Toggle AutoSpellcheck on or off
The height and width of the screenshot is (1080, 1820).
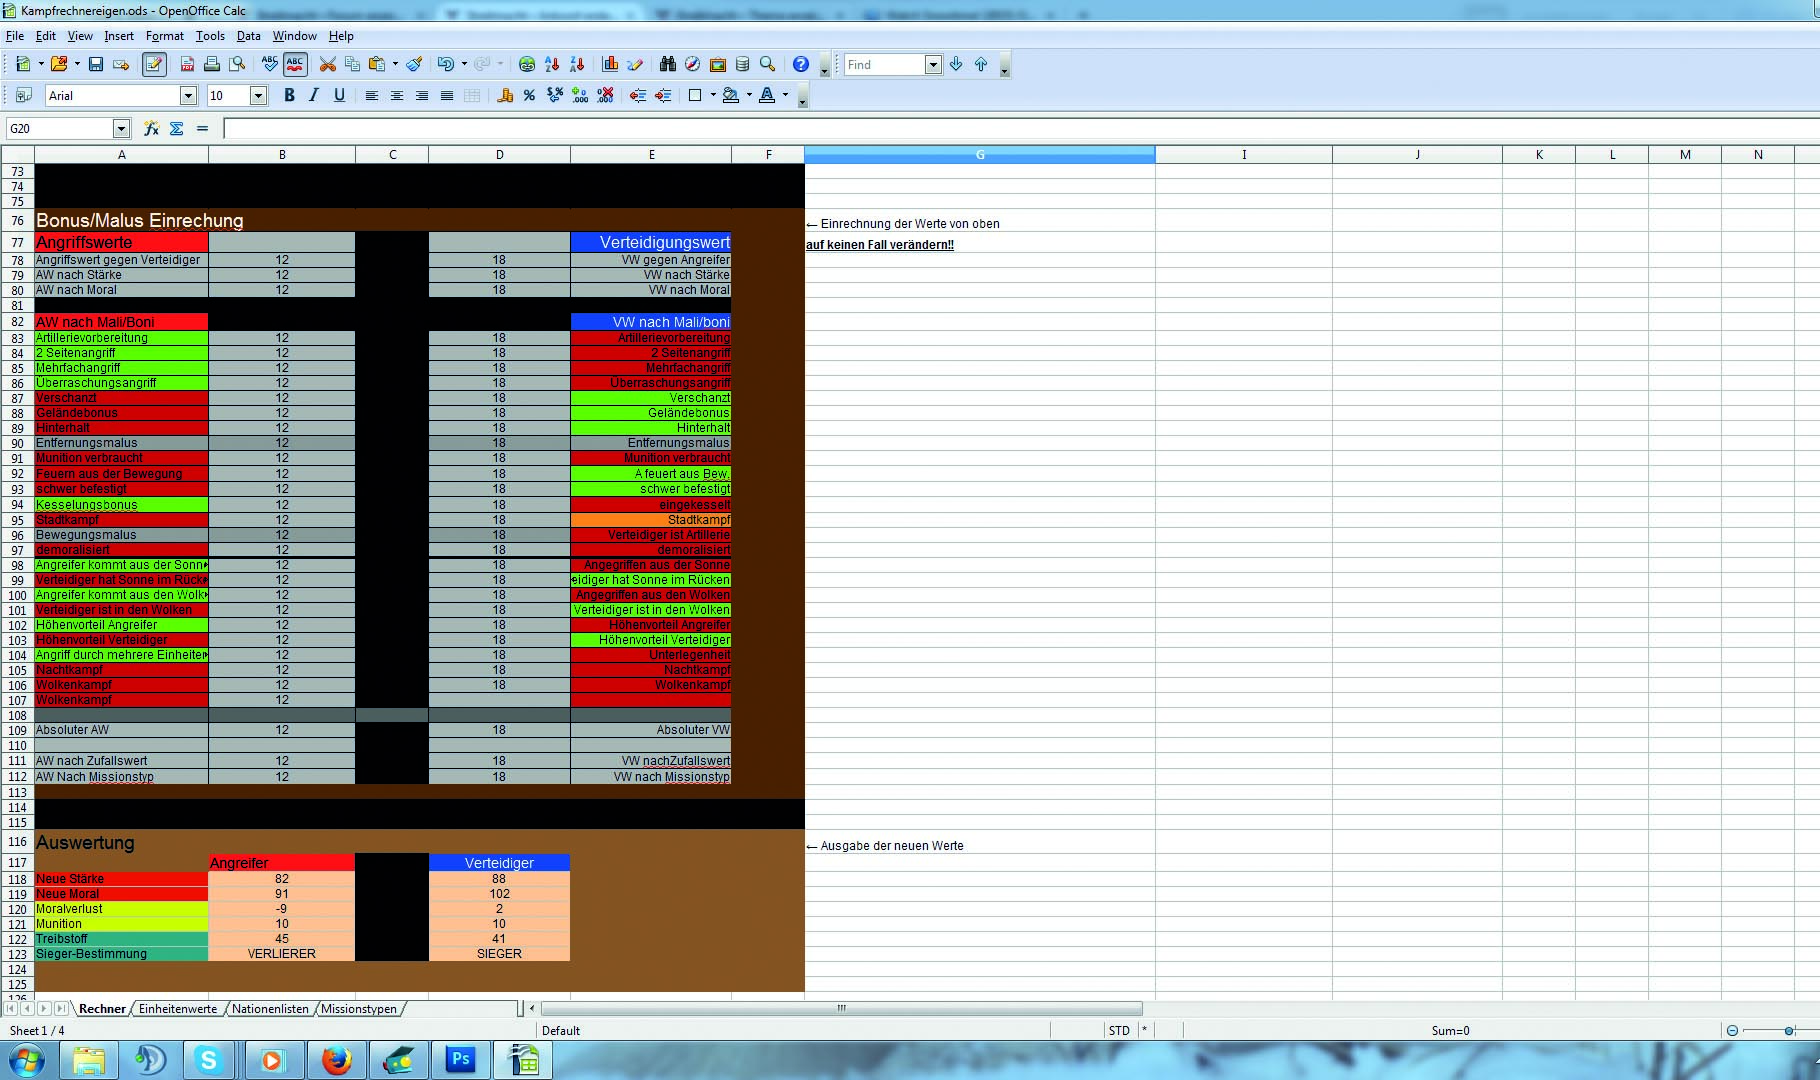(295, 65)
